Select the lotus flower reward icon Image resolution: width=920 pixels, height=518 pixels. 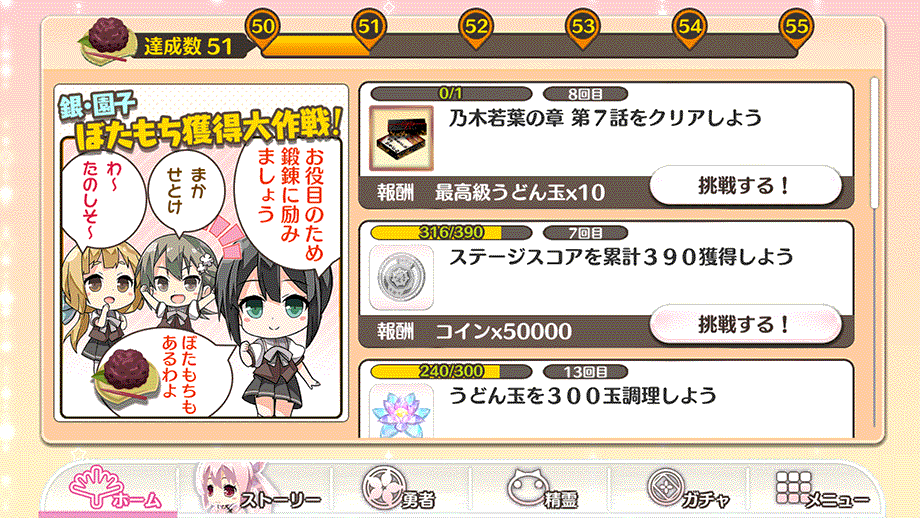(x=401, y=411)
